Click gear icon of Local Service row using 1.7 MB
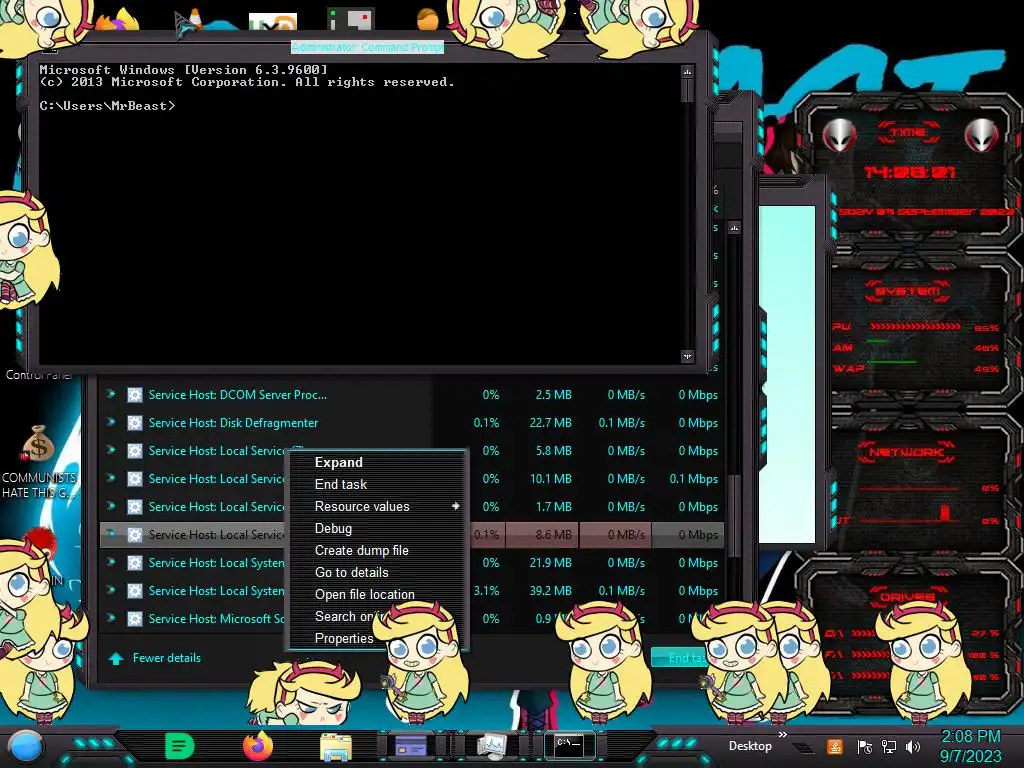Viewport: 1024px width, 768px height. [x=135, y=507]
